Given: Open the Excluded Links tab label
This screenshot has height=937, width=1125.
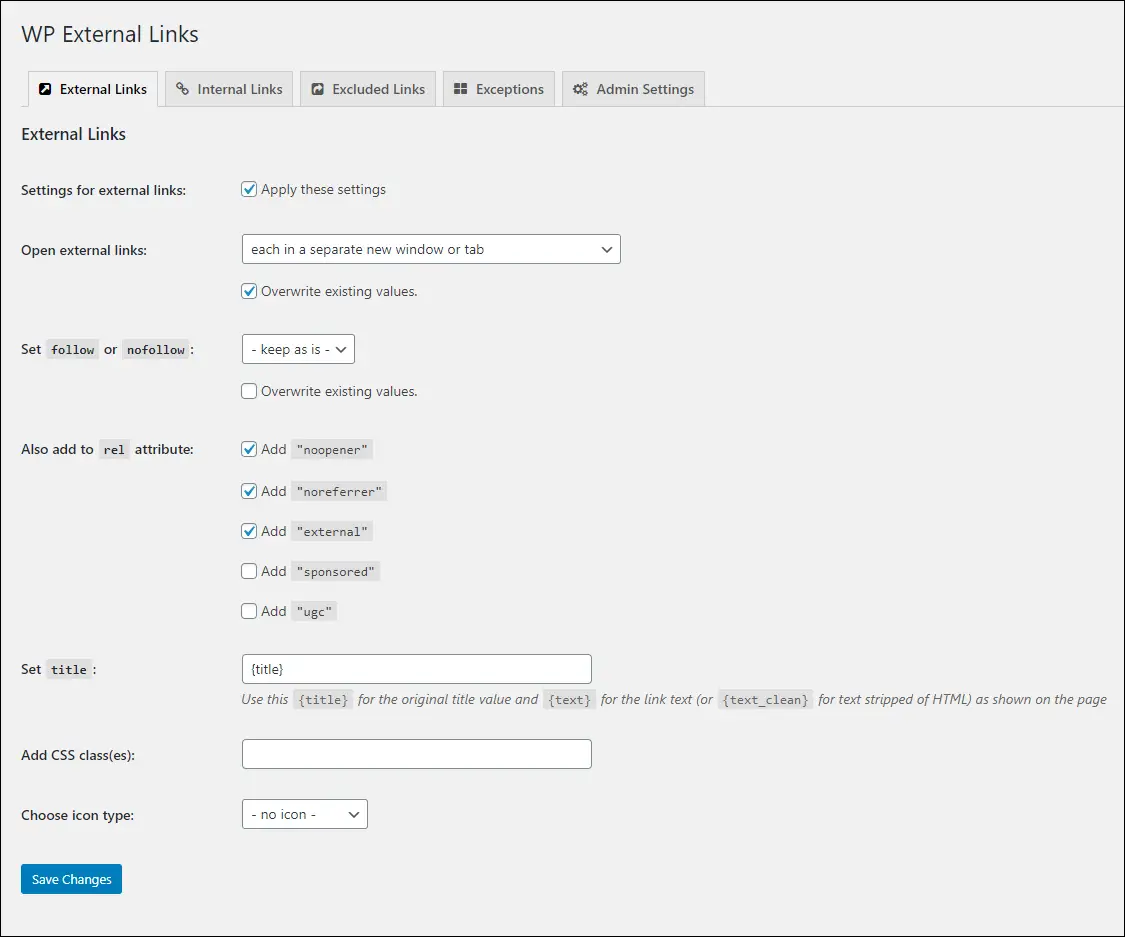Looking at the screenshot, I should [x=378, y=89].
